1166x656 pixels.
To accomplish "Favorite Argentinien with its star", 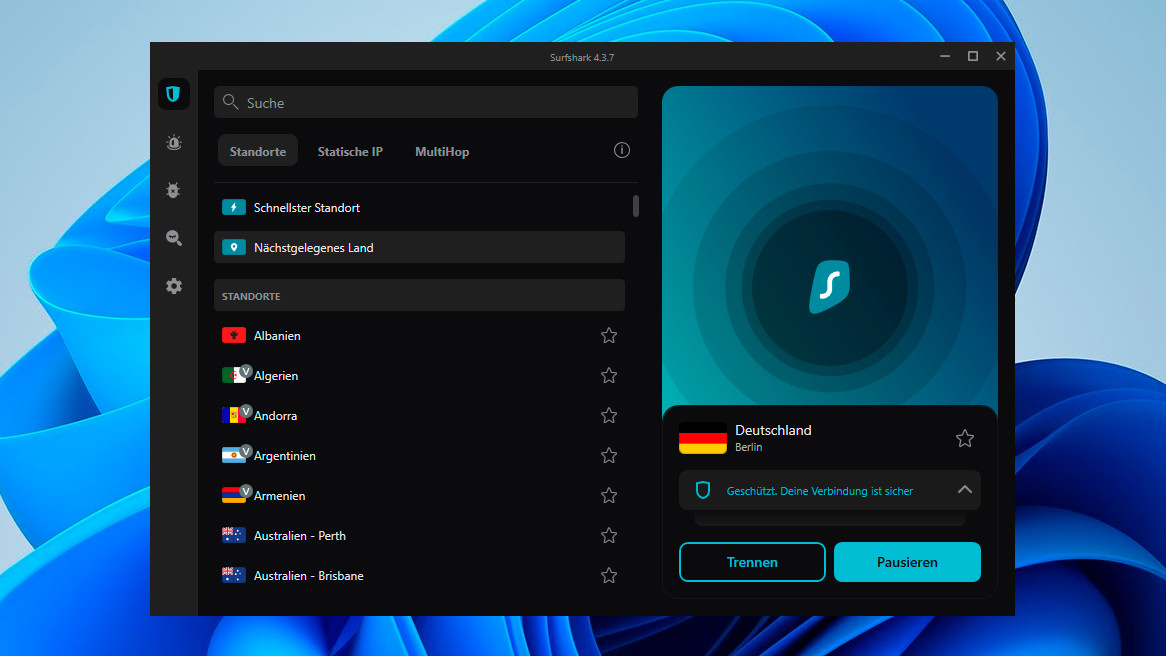I will pyautogui.click(x=609, y=455).
